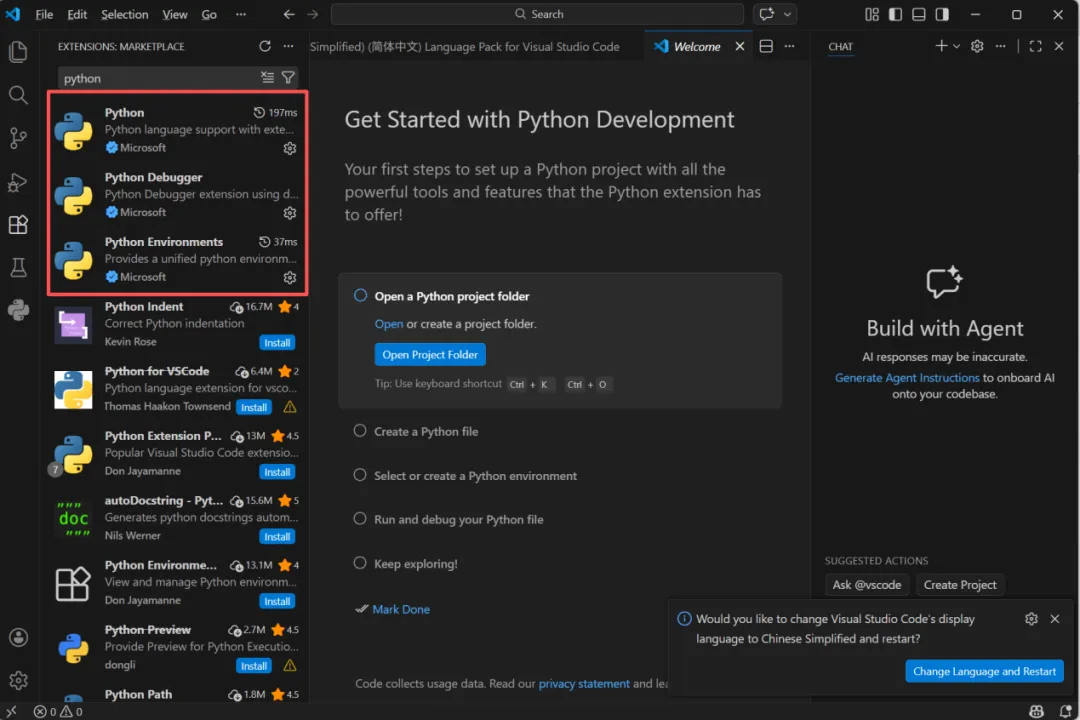Install the Python Indent extension
The image size is (1080, 720).
pyautogui.click(x=277, y=343)
